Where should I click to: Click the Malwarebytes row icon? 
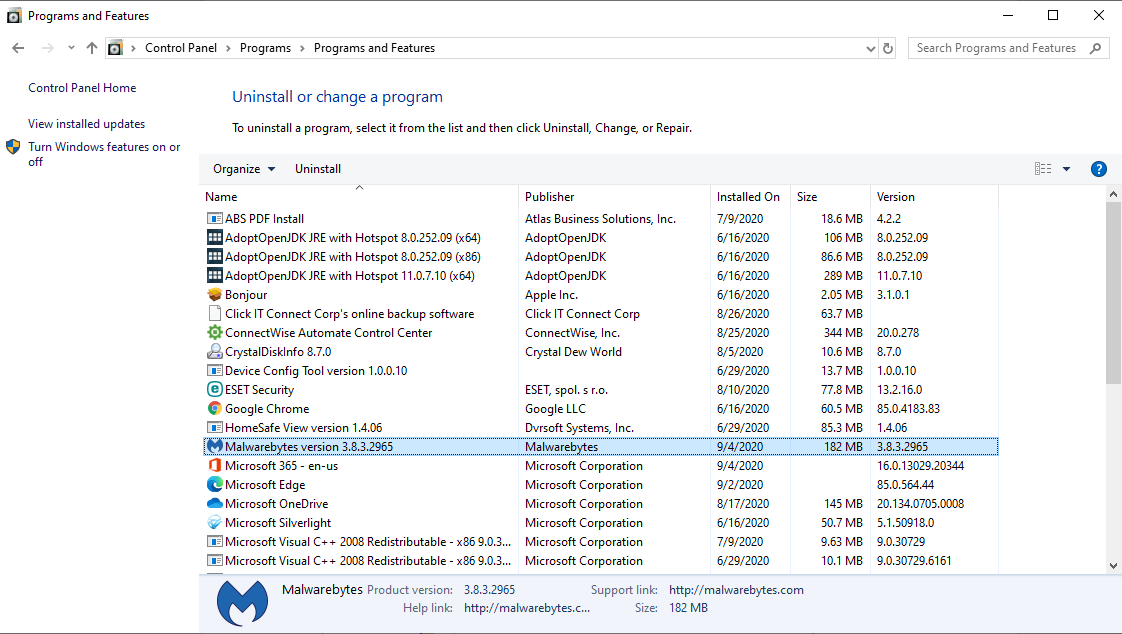tap(214, 446)
